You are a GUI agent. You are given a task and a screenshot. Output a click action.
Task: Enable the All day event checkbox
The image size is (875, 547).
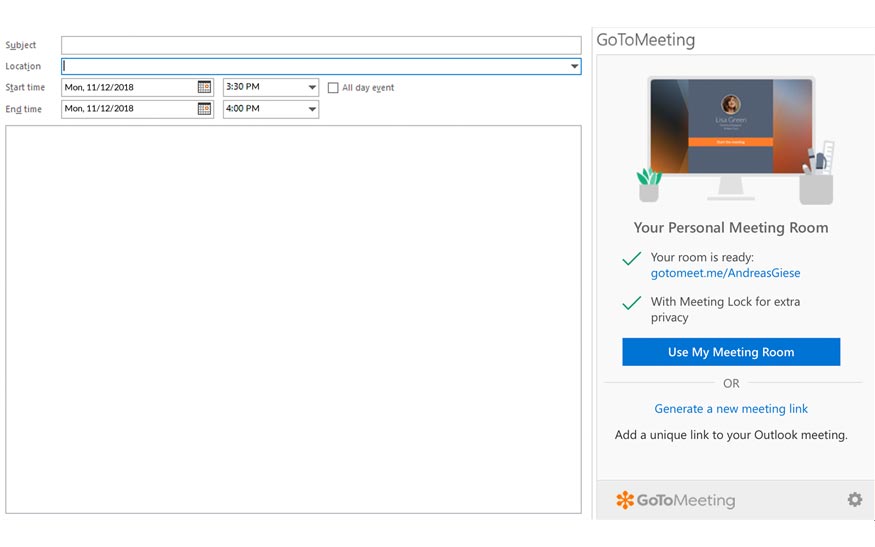pos(333,88)
